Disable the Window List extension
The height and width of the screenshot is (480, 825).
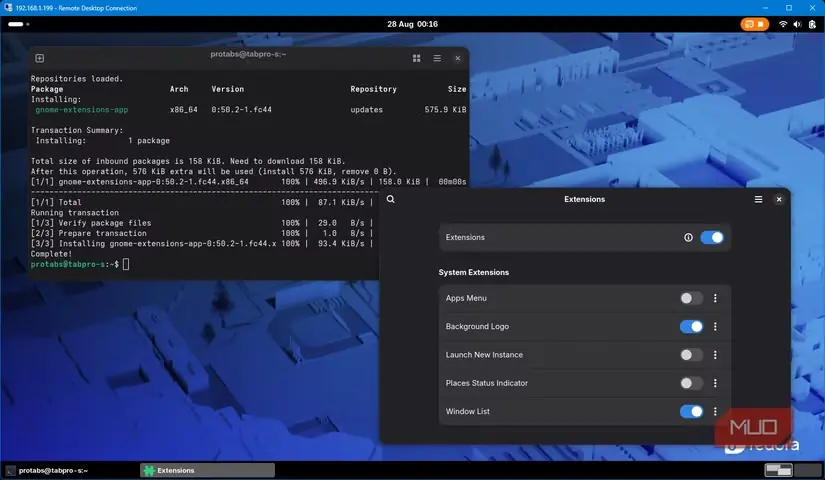691,412
